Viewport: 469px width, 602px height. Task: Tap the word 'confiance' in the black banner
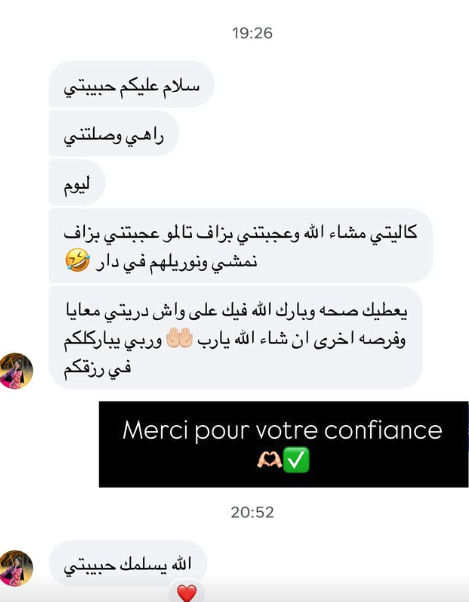point(383,430)
